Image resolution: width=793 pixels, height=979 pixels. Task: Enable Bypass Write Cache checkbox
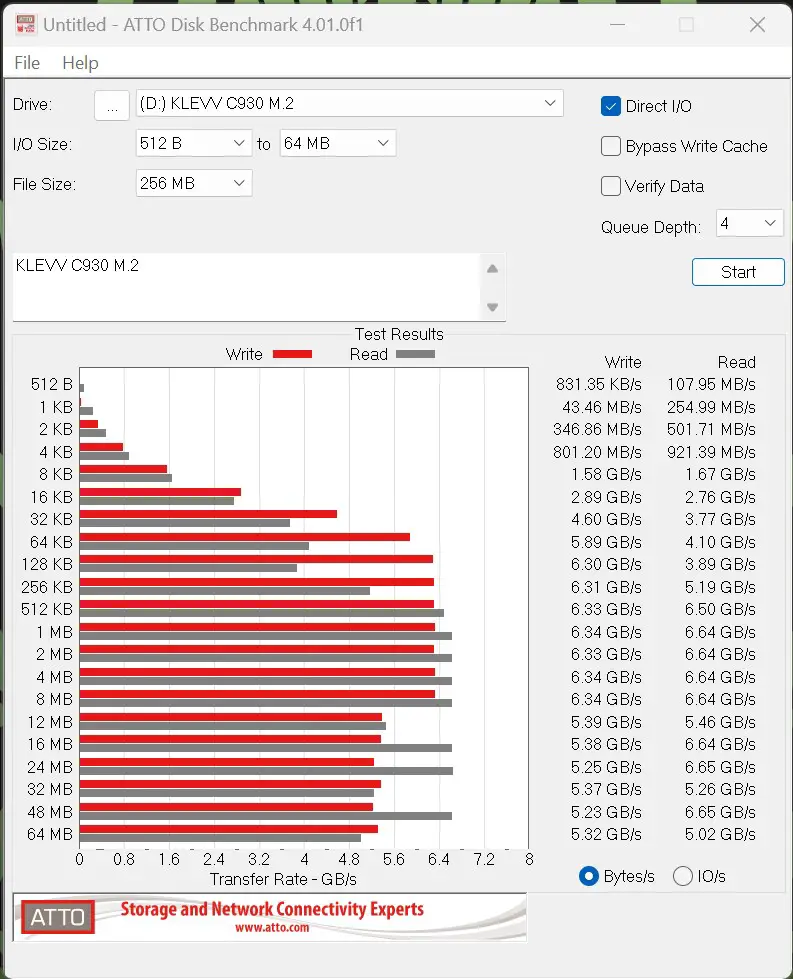(611, 146)
